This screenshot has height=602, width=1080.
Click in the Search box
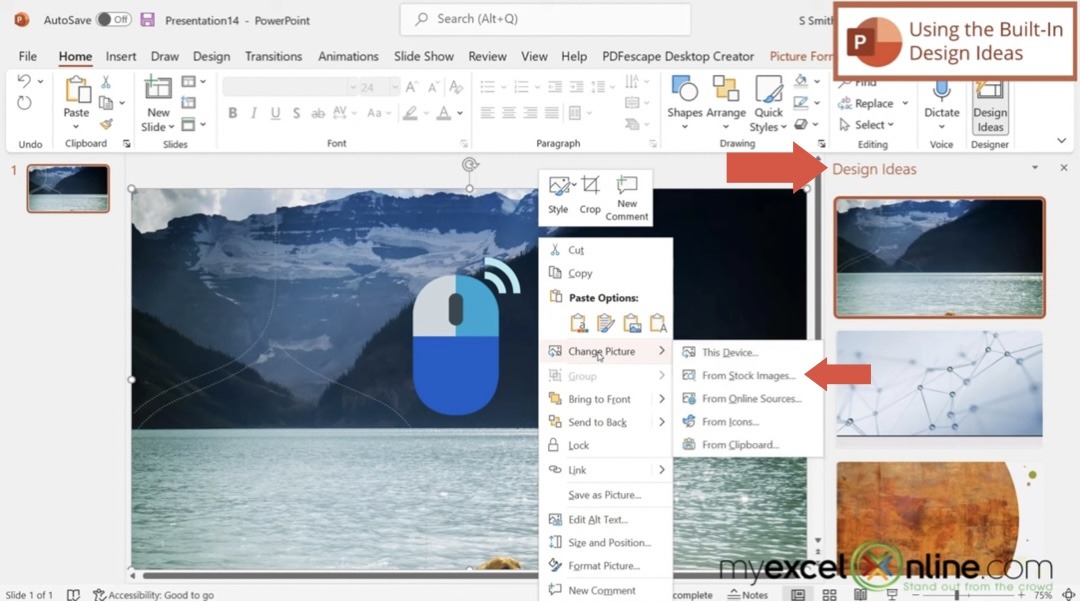[x=545, y=19]
